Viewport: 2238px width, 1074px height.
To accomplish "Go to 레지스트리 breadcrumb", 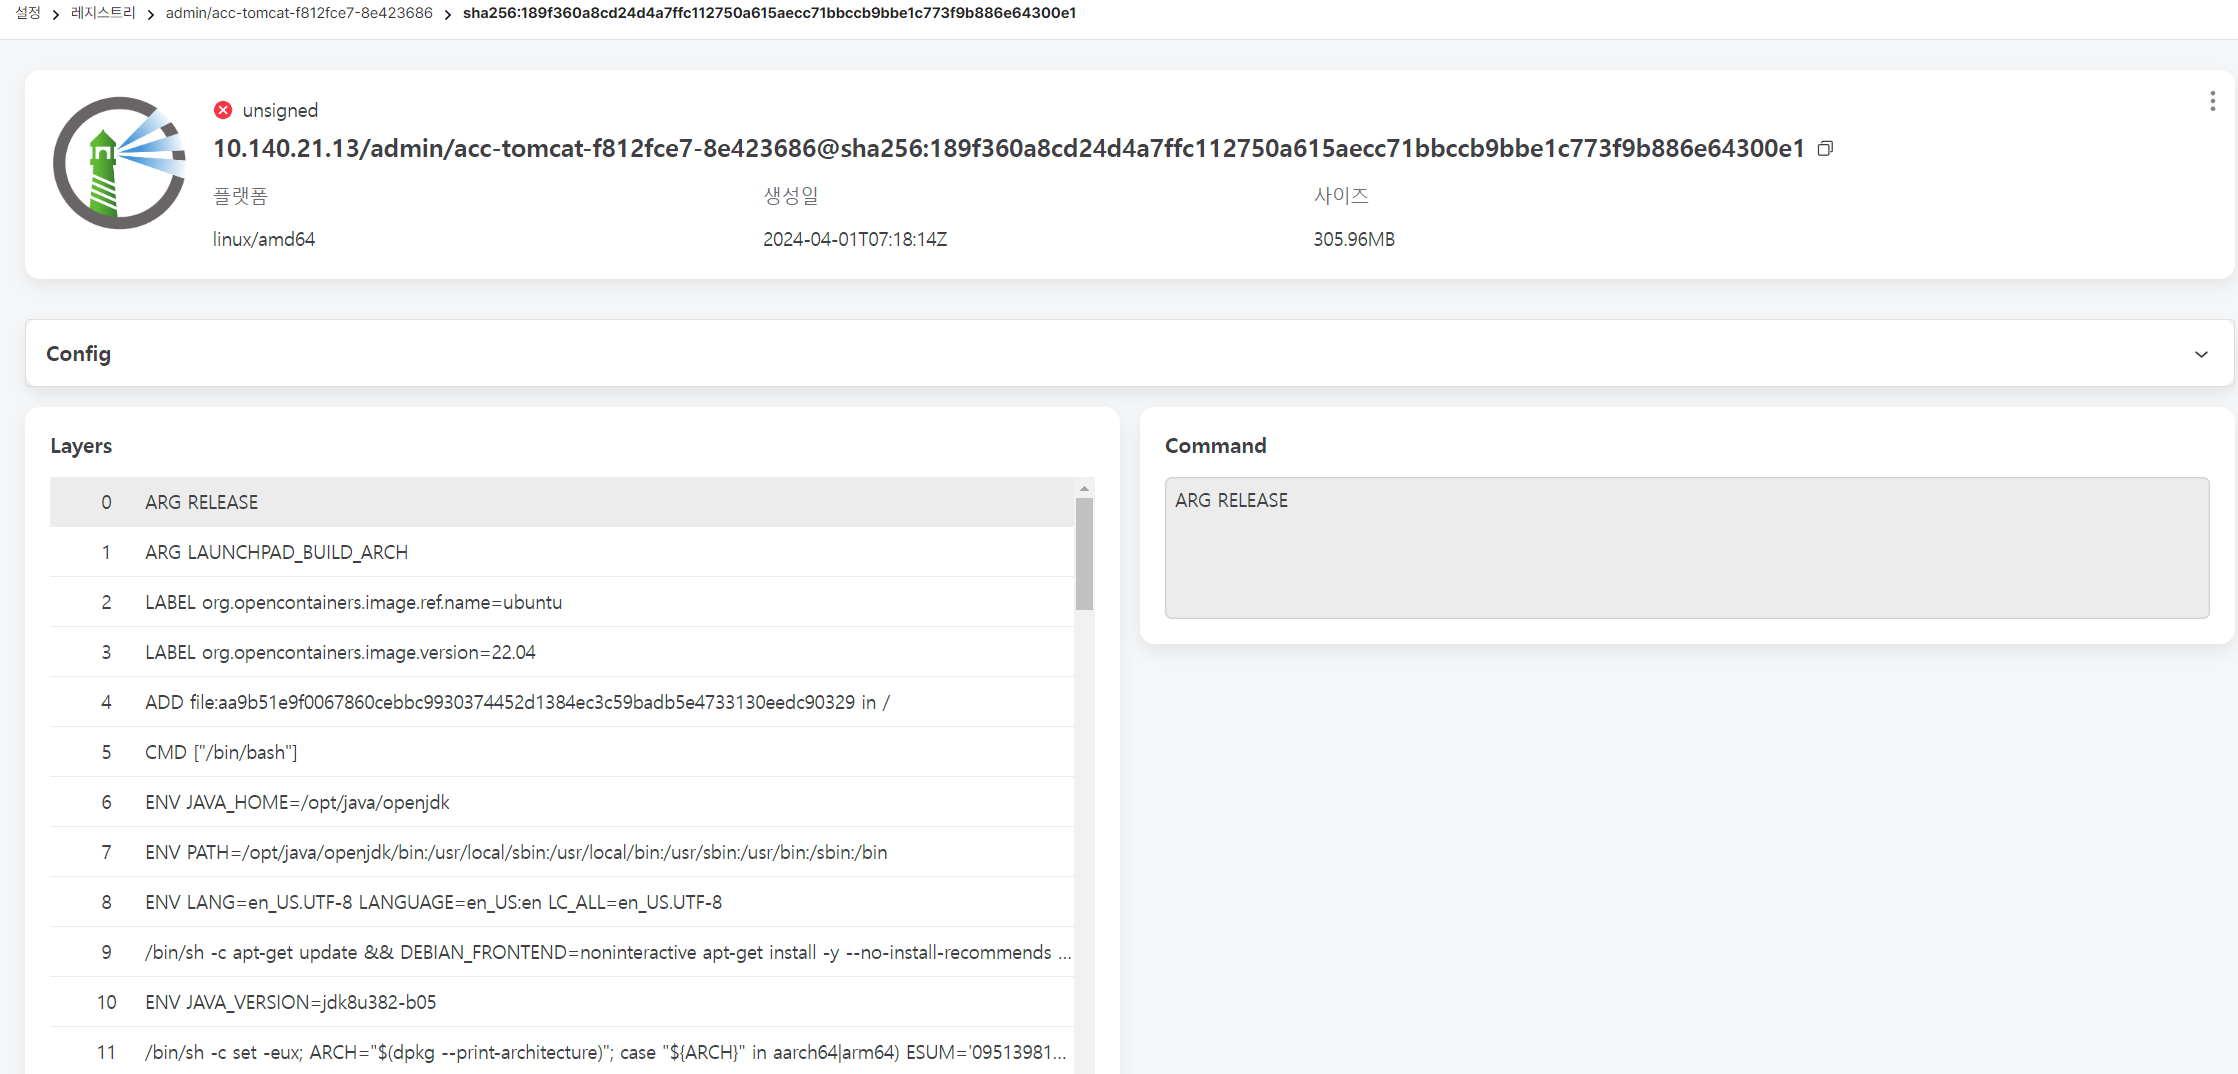I will [x=103, y=13].
